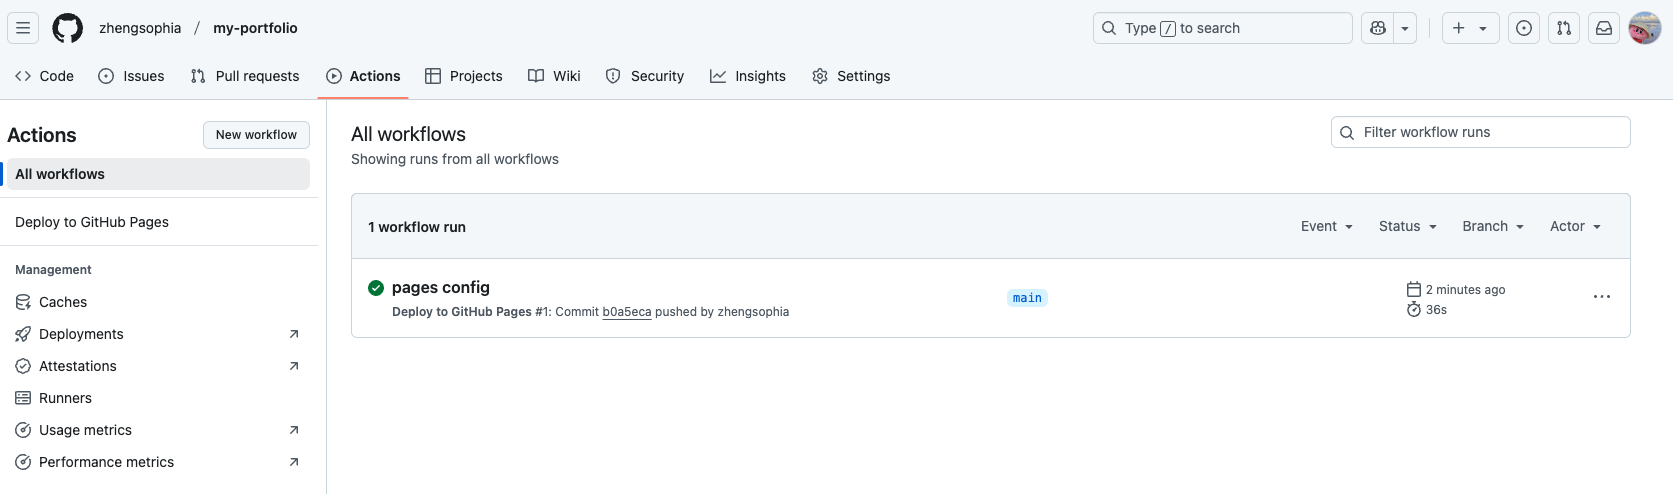This screenshot has height=494, width=1673.
Task: Open the b0a5eca commit link
Action: tap(627, 312)
